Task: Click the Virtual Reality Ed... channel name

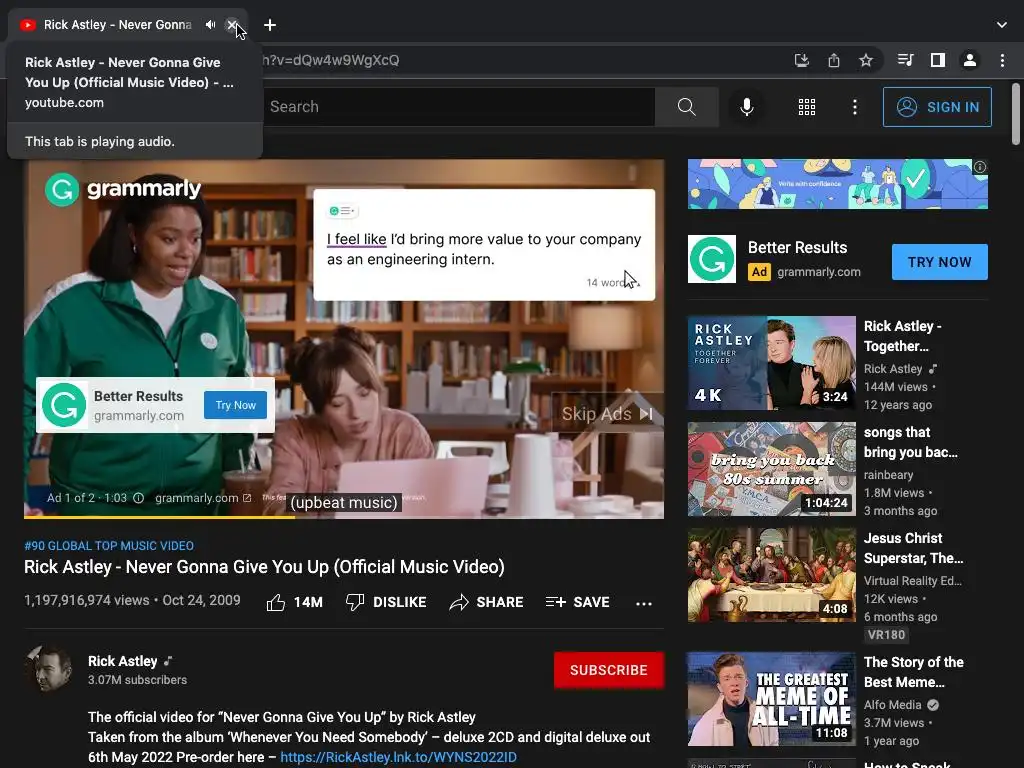Action: coord(912,581)
